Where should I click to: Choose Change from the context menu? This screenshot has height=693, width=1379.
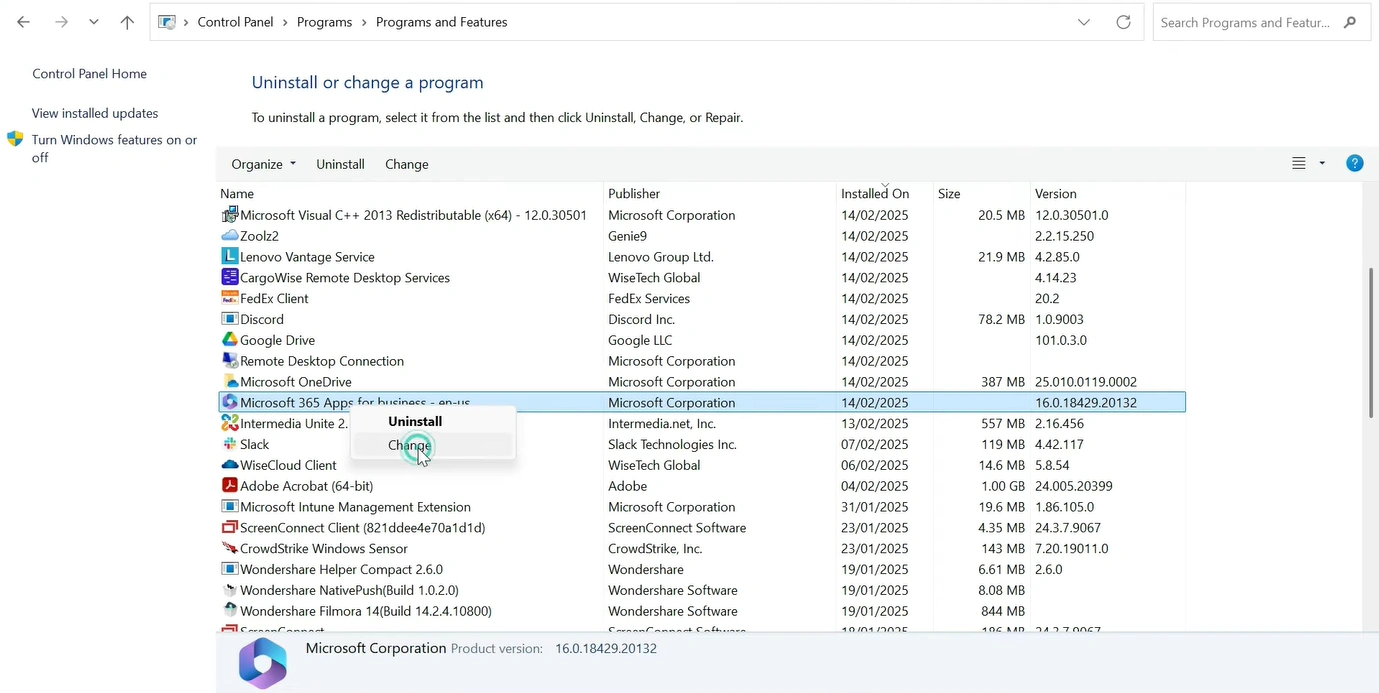click(410, 445)
